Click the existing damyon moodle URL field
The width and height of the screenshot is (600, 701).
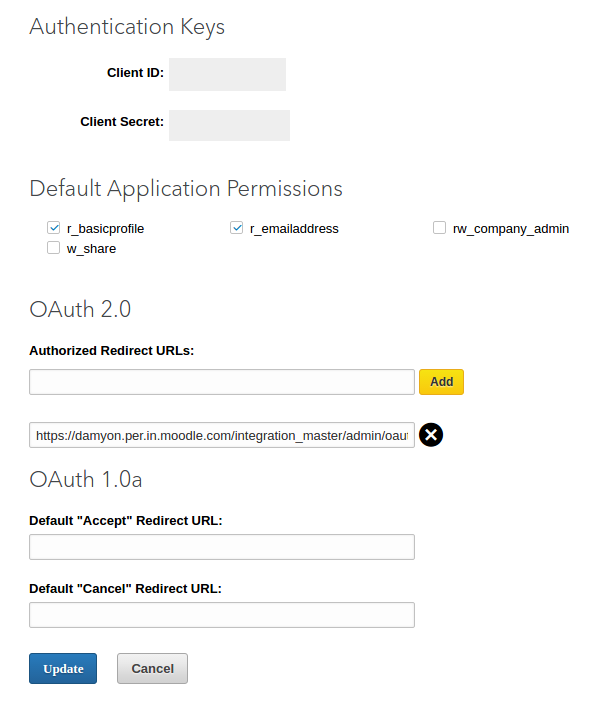pyautogui.click(x=221, y=435)
